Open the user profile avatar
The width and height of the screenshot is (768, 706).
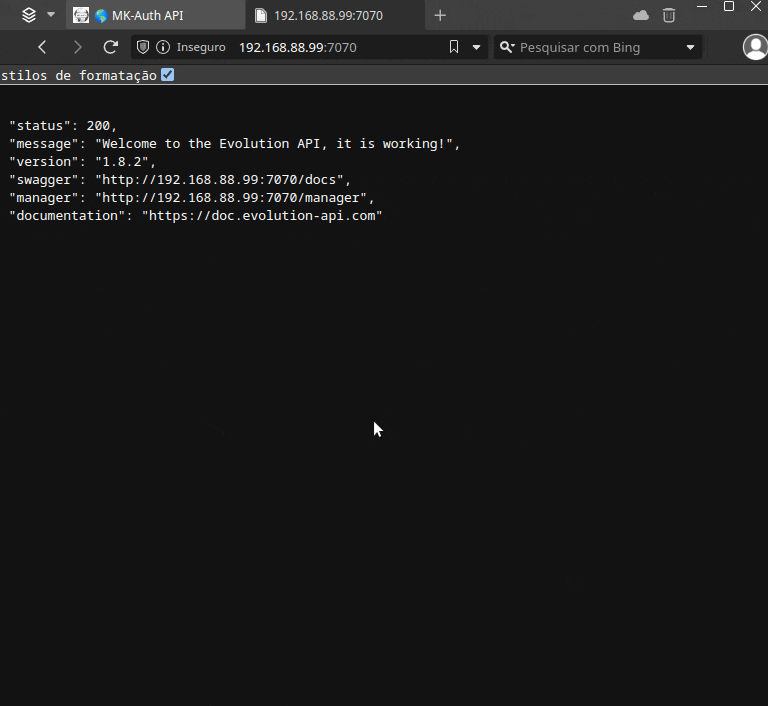[x=755, y=47]
